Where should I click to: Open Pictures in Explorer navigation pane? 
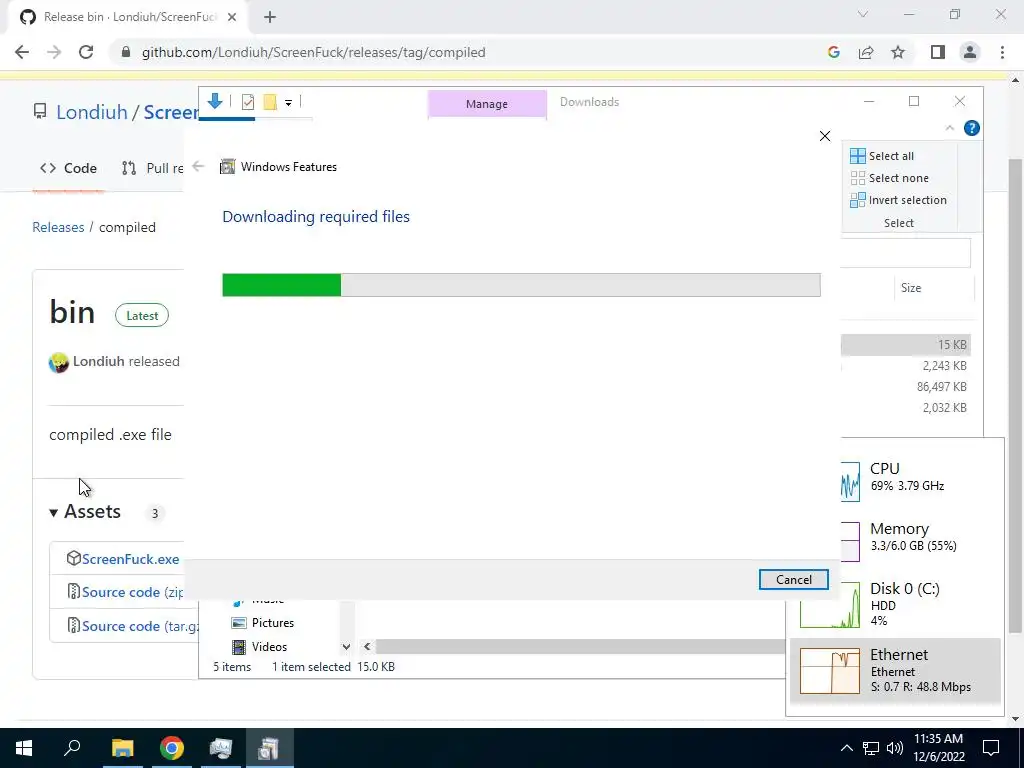[263, 623]
